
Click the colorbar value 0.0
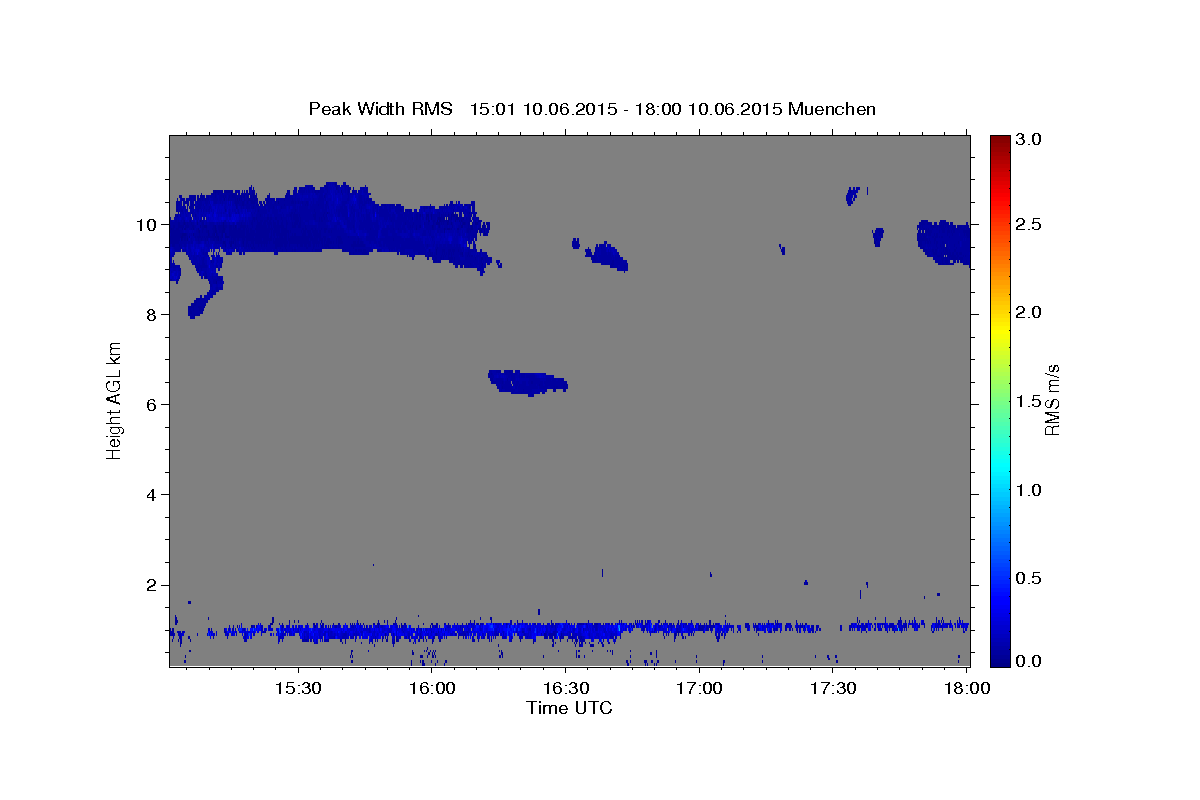click(1029, 661)
